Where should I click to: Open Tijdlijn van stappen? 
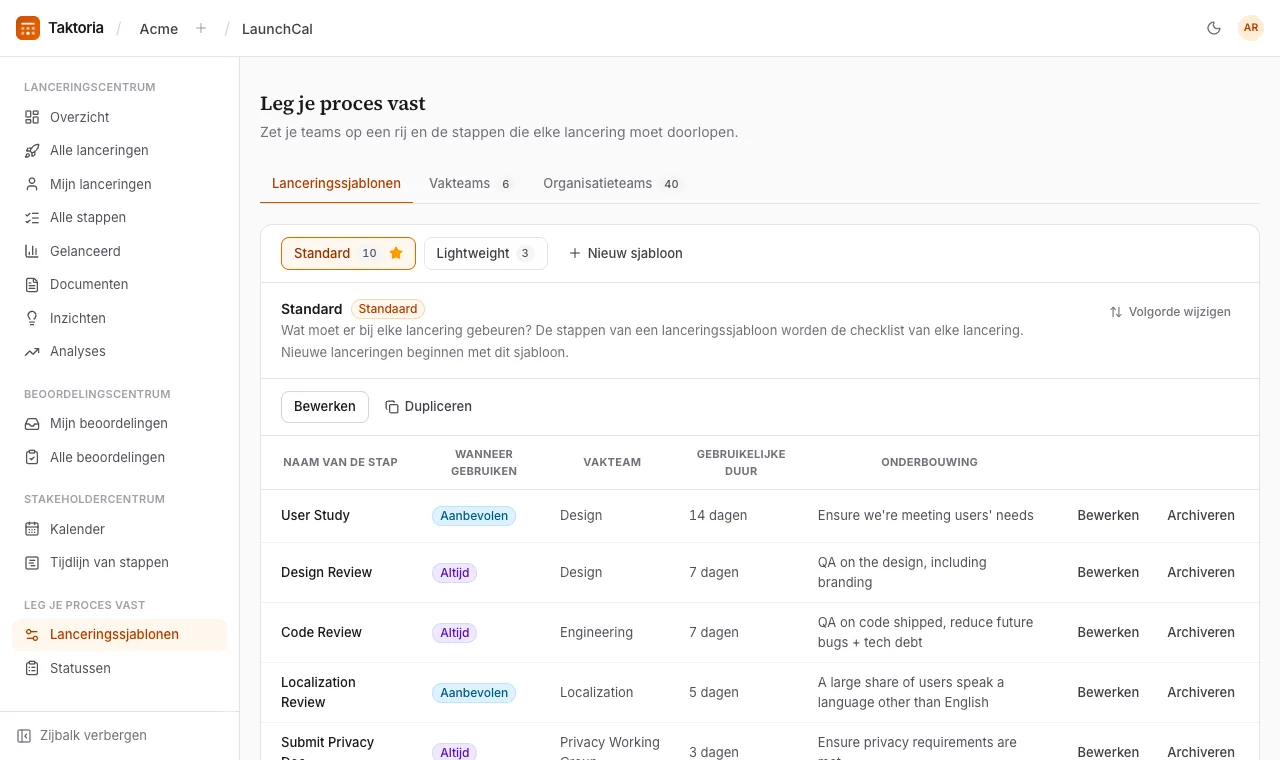click(120, 562)
